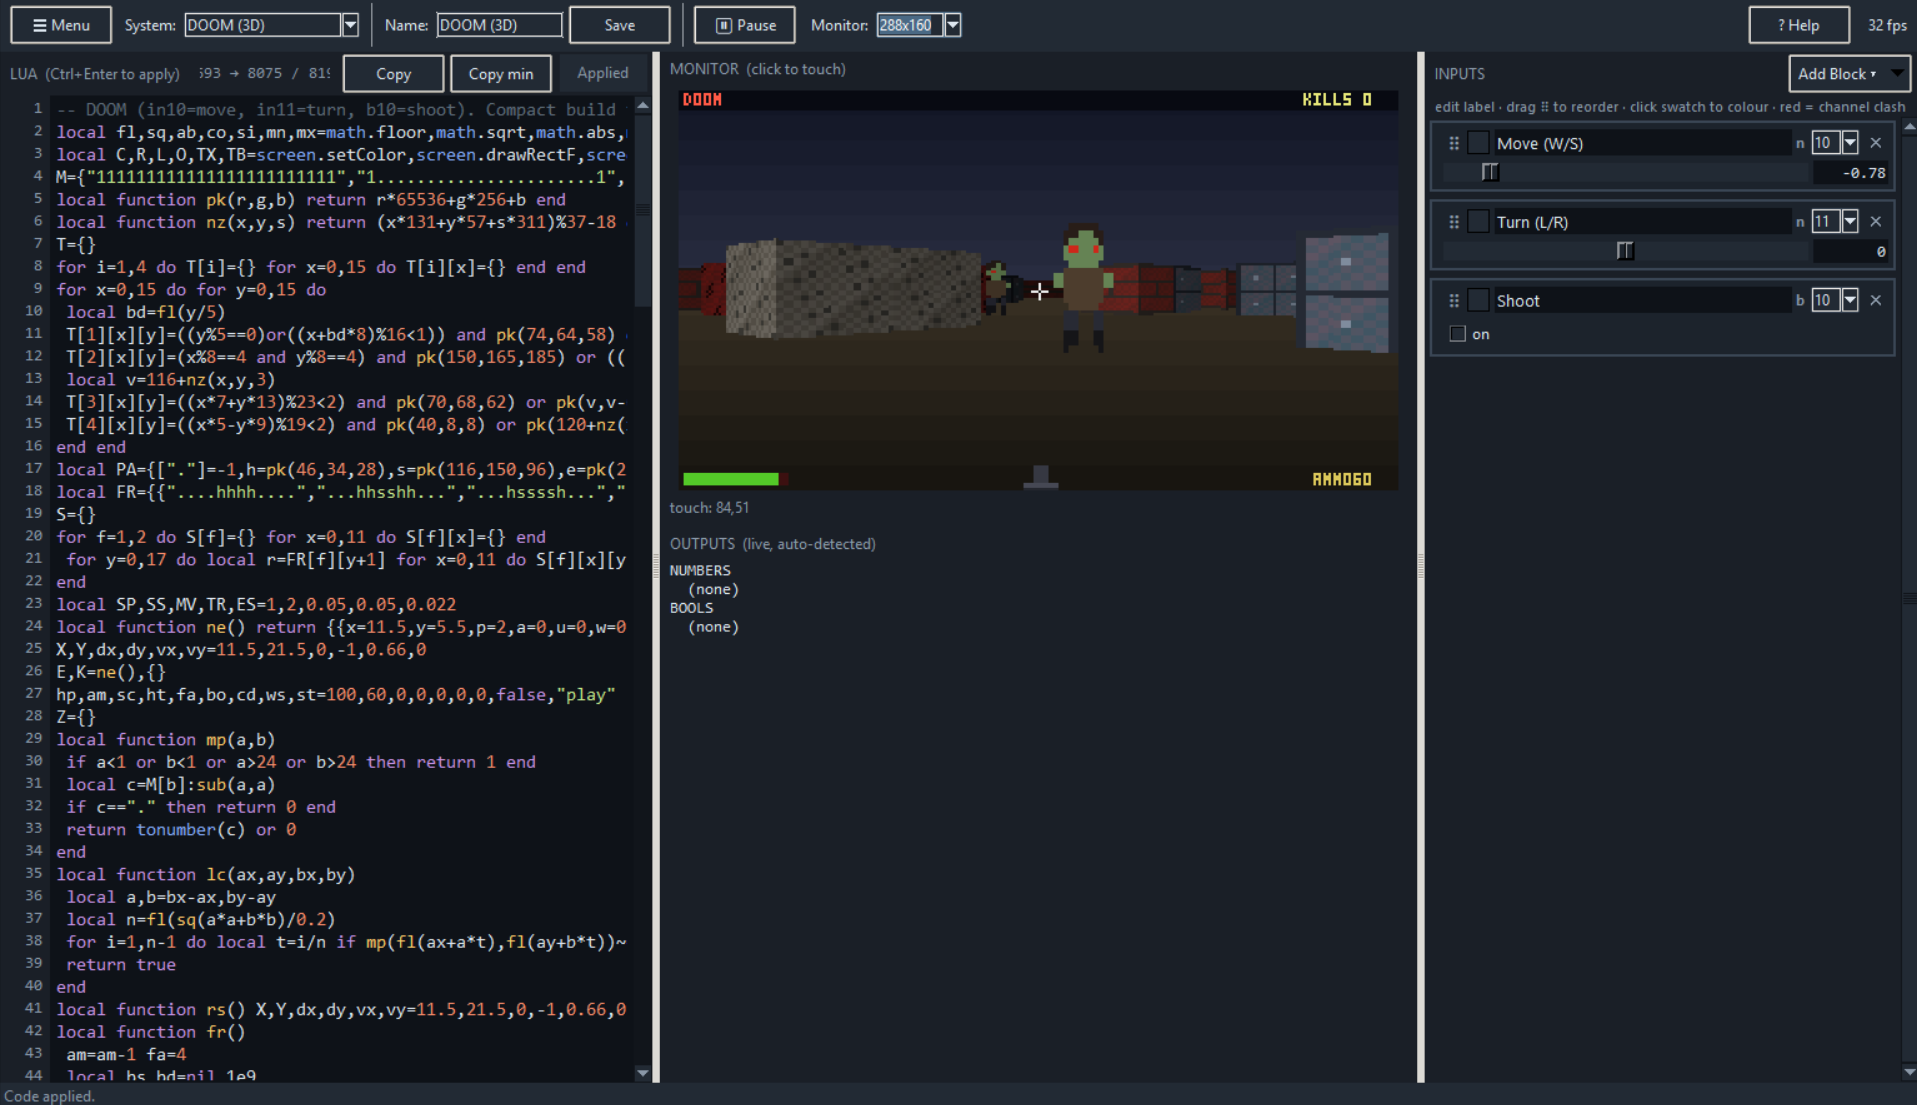Edit the Name field DOOM (3D)
The width and height of the screenshot is (1917, 1105).
coord(499,25)
